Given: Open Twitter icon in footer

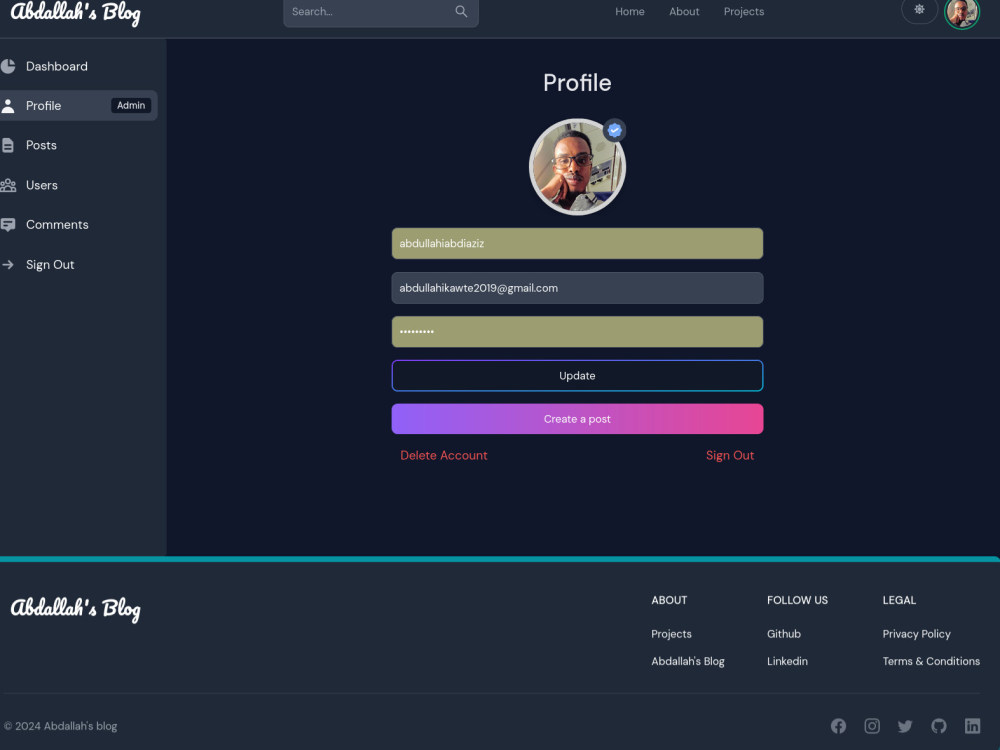Looking at the screenshot, I should coord(905,726).
